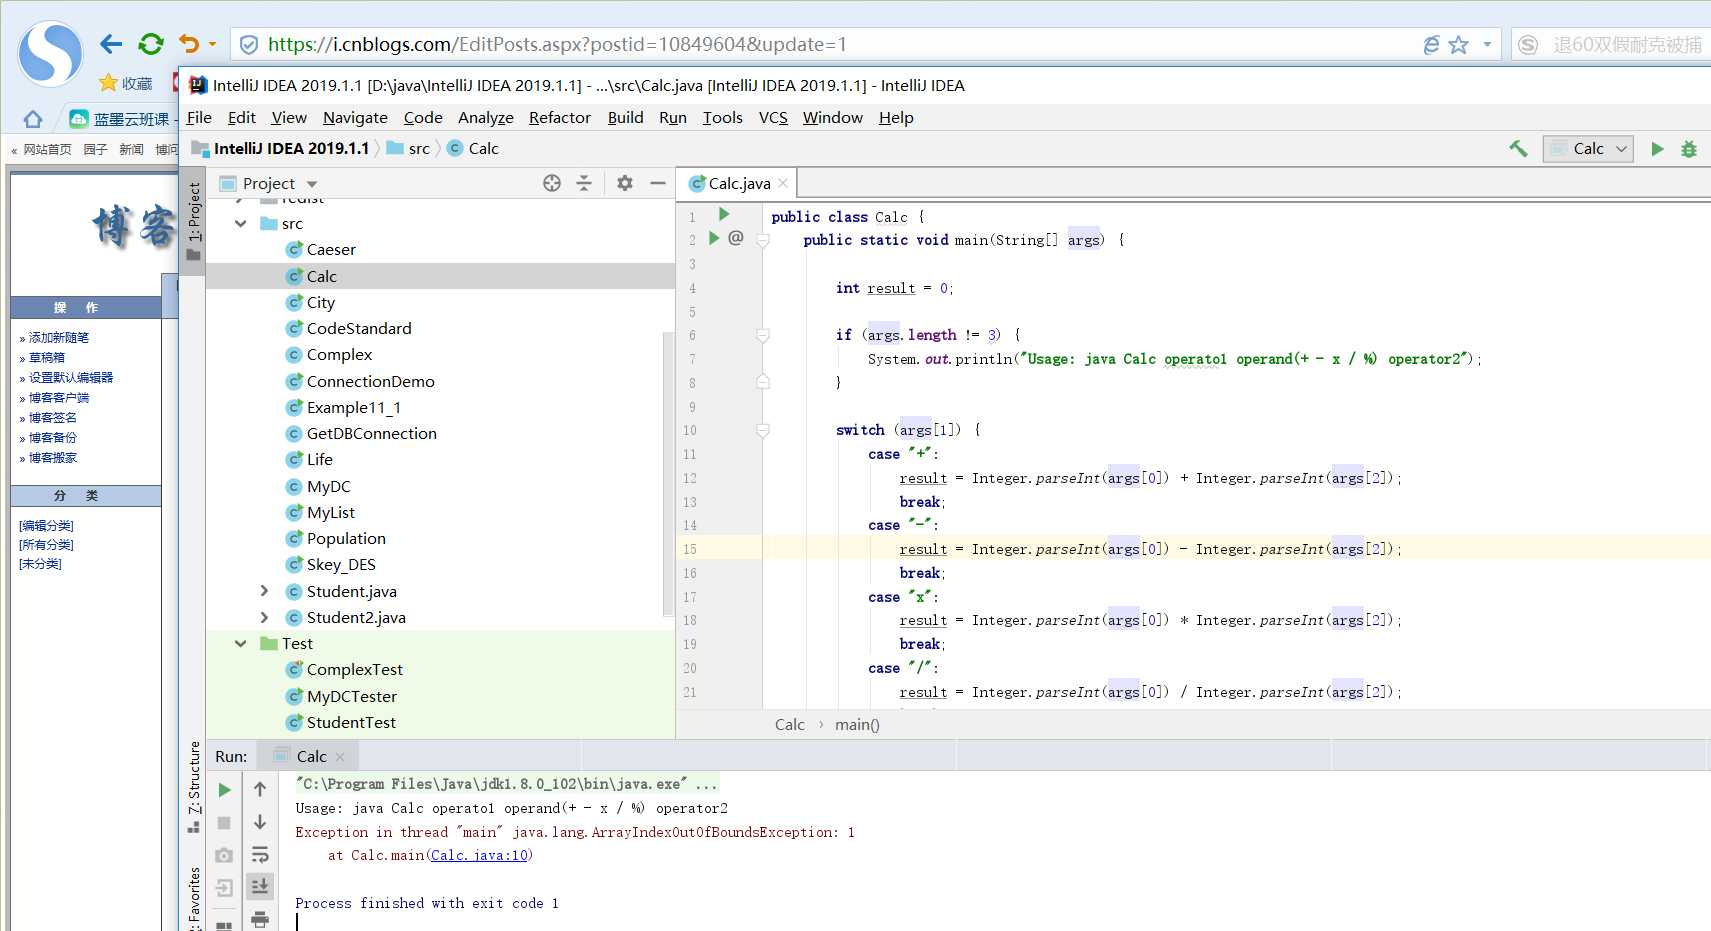
Task: Click the browser back arrow
Action: tap(111, 44)
